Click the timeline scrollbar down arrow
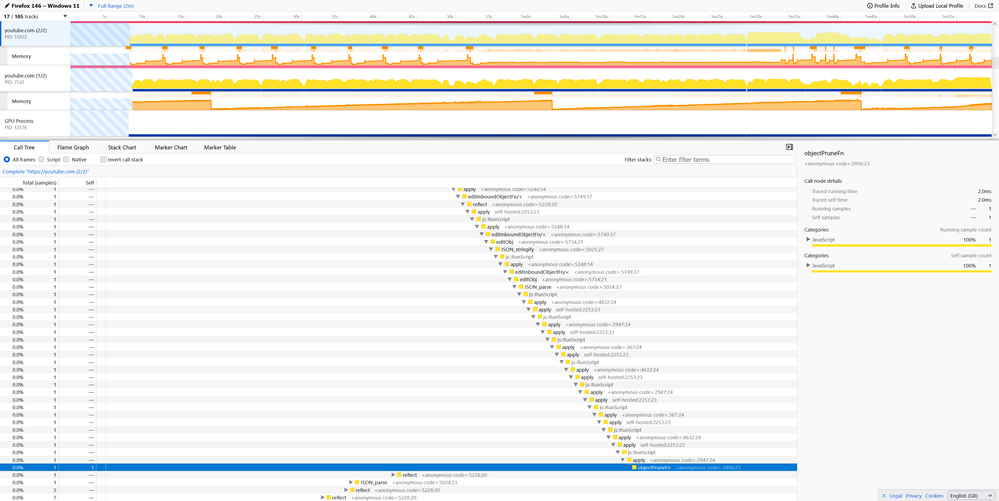 pyautogui.click(x=995, y=134)
